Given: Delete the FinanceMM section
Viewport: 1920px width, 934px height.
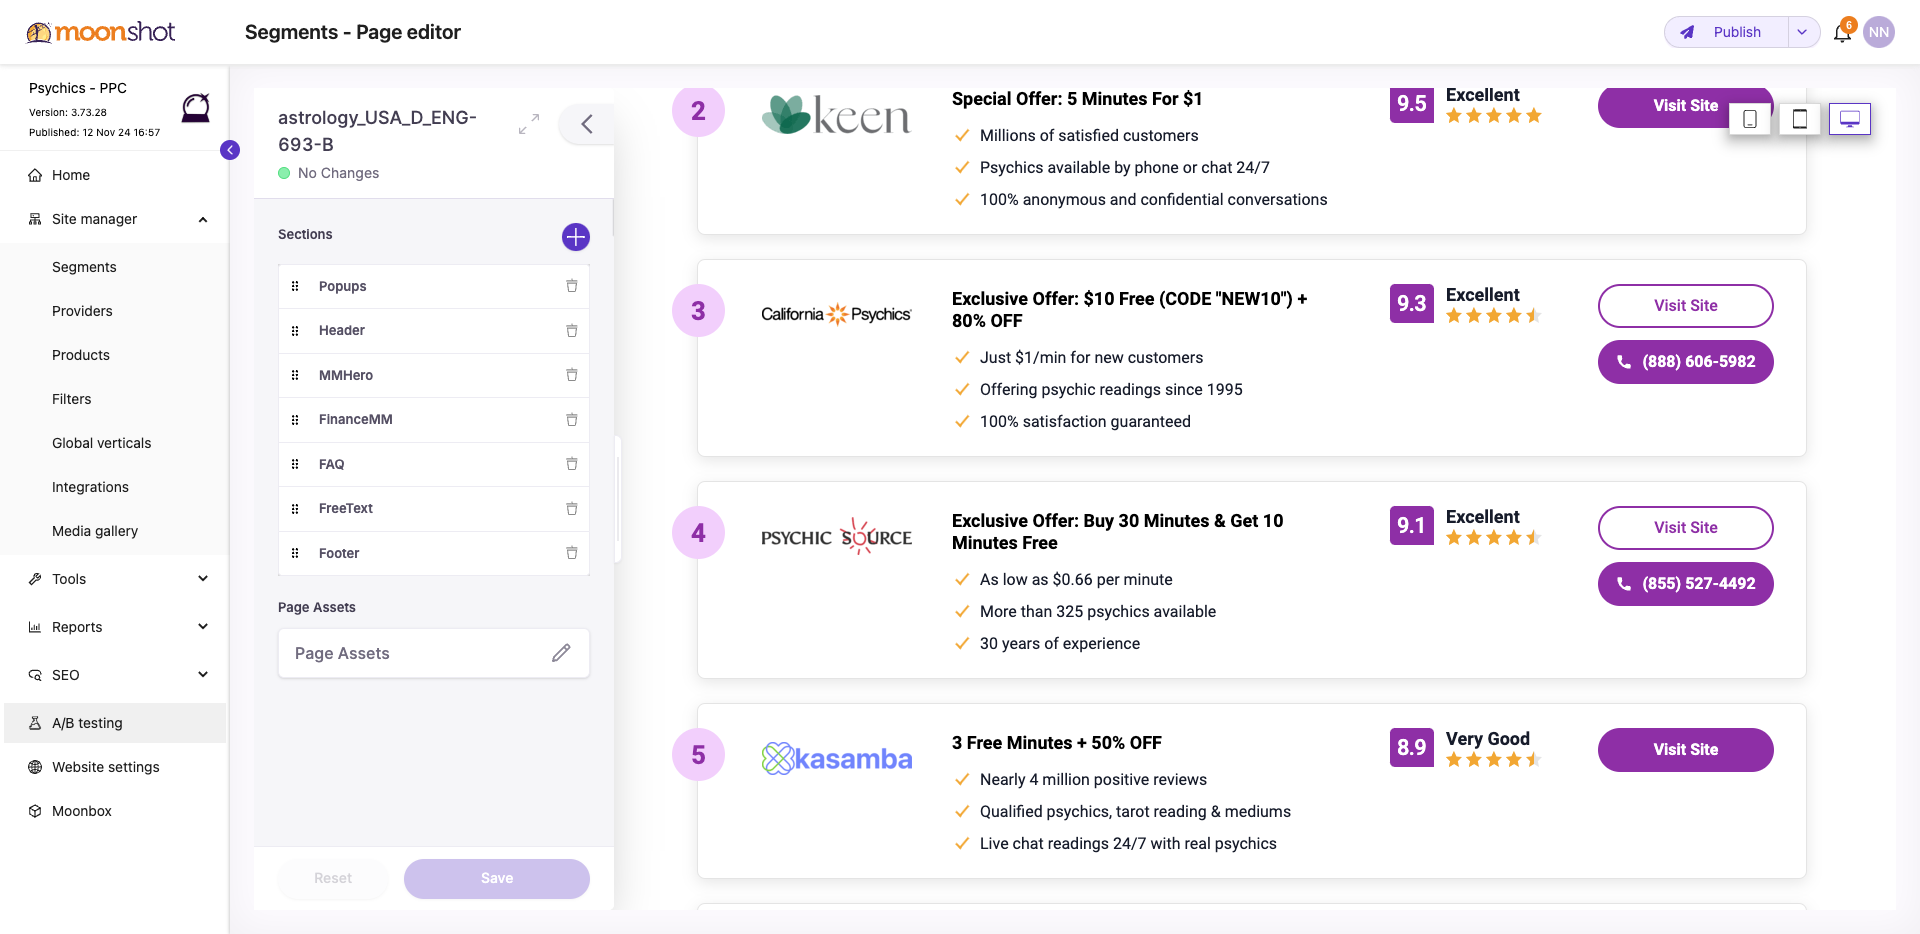Looking at the screenshot, I should [x=572, y=420].
